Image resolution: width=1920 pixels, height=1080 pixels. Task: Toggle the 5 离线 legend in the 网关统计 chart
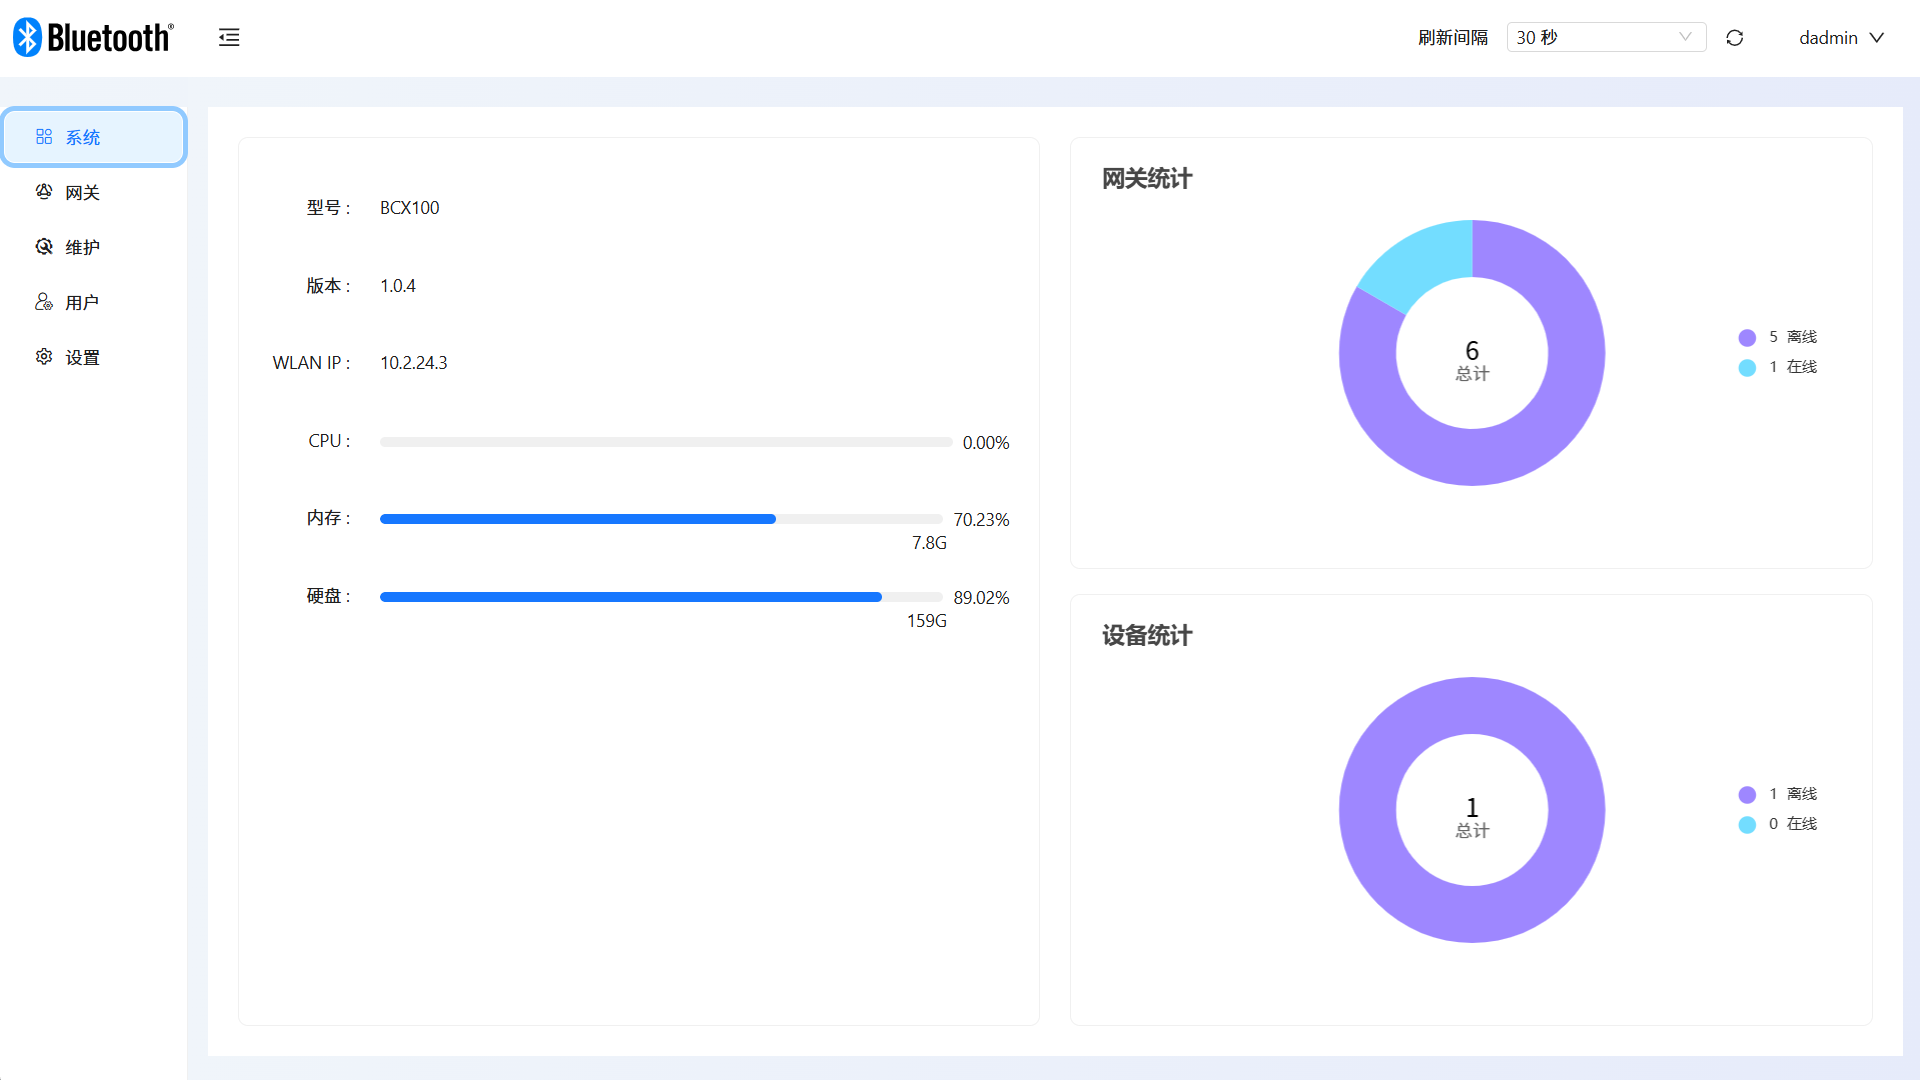tap(1778, 337)
